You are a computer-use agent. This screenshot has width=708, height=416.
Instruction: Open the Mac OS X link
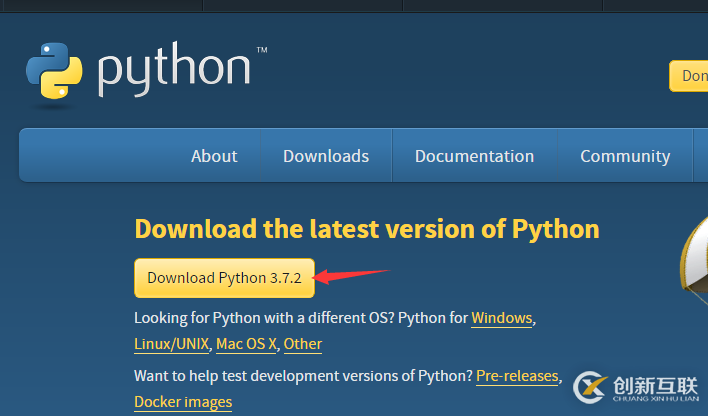coord(246,344)
